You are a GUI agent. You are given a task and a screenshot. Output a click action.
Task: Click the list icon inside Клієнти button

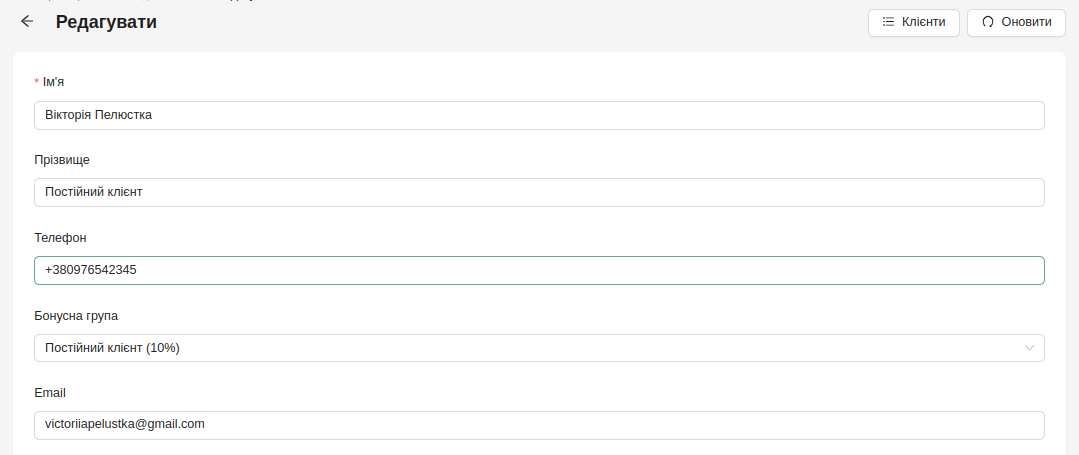888,22
